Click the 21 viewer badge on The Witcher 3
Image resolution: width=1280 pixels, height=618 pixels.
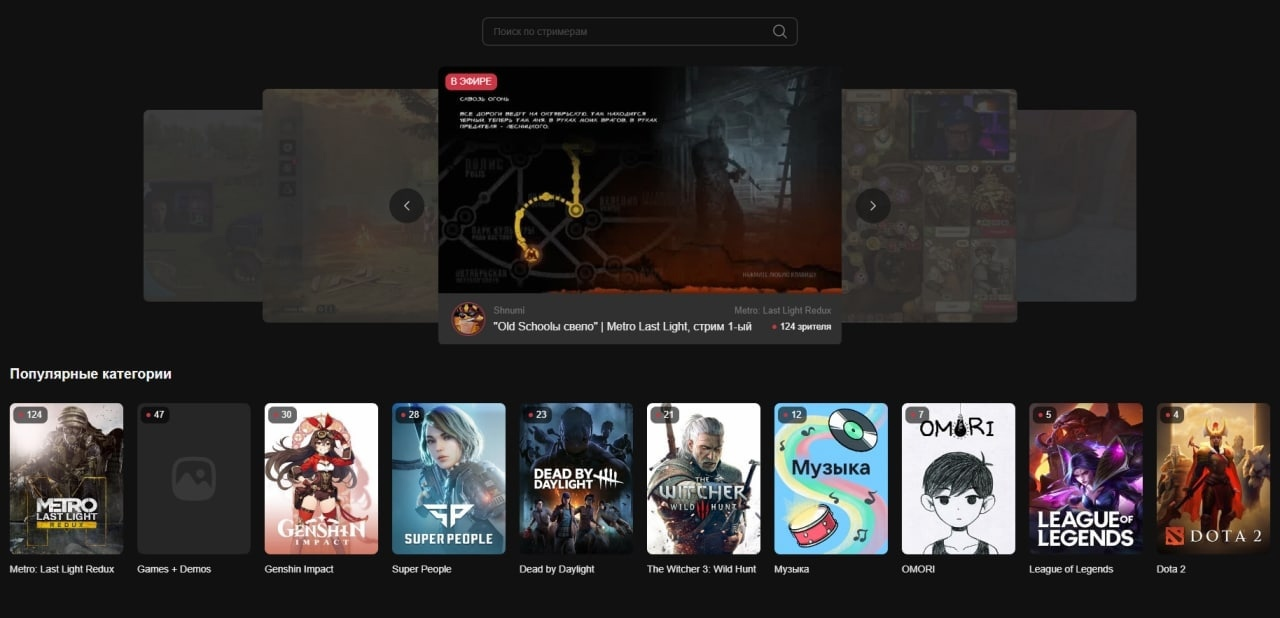[665, 415]
